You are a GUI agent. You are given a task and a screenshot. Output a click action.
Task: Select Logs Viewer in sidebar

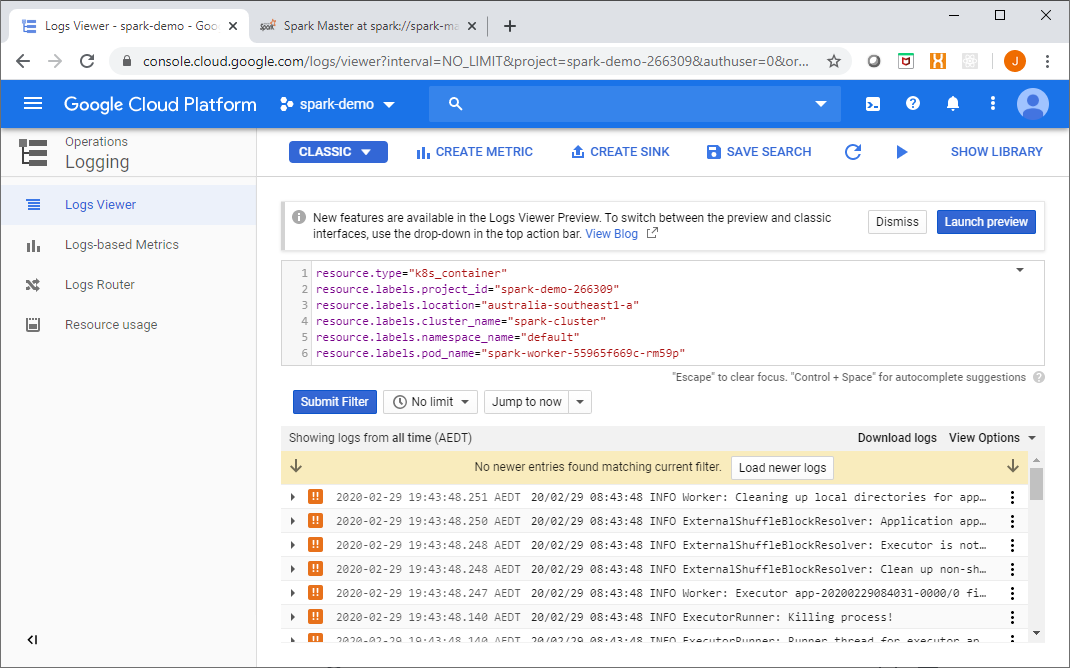(128, 205)
